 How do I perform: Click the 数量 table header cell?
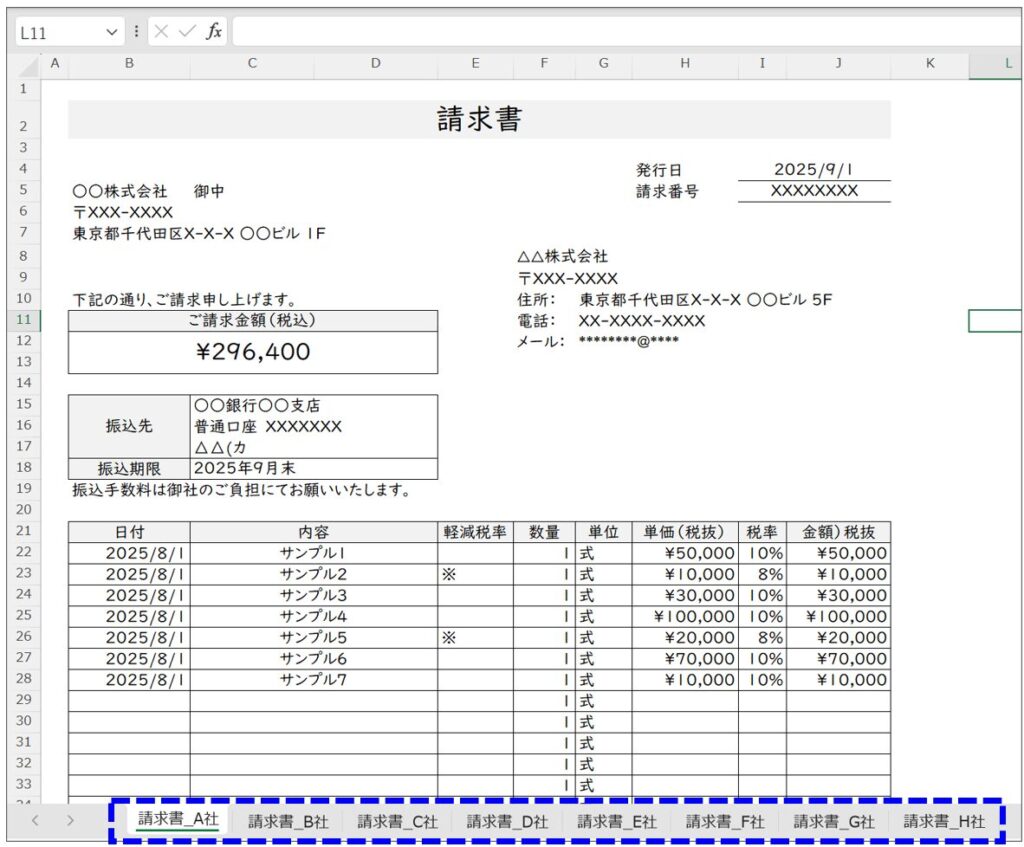click(x=544, y=532)
